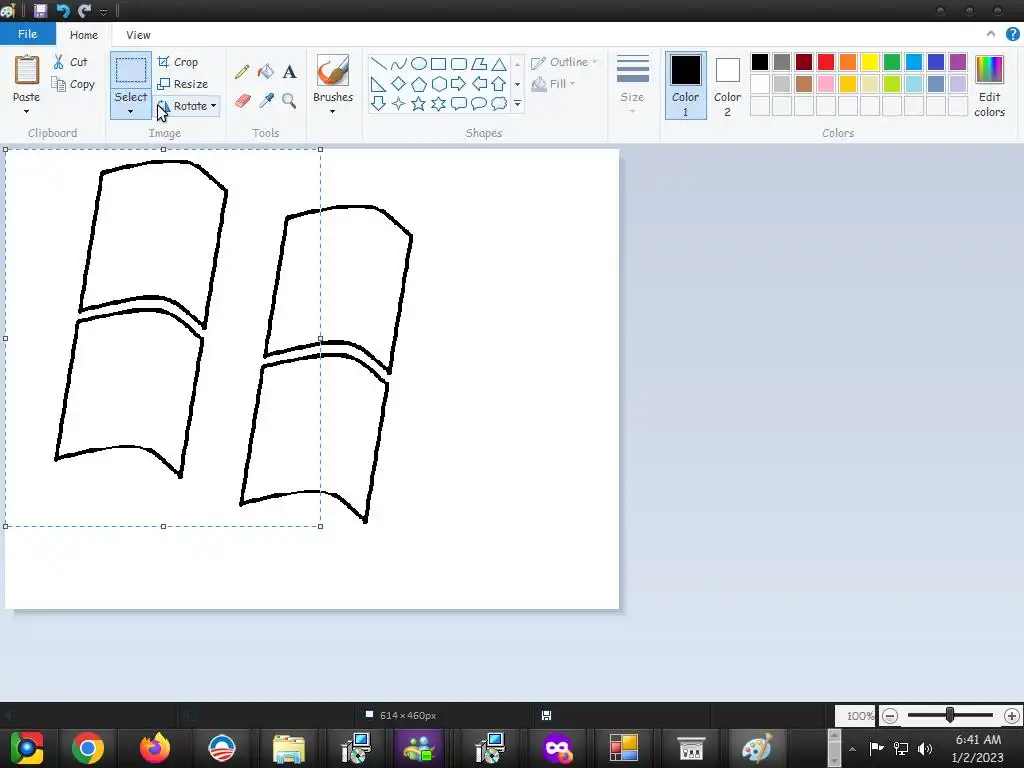Click the zoom out minus button

889,716
